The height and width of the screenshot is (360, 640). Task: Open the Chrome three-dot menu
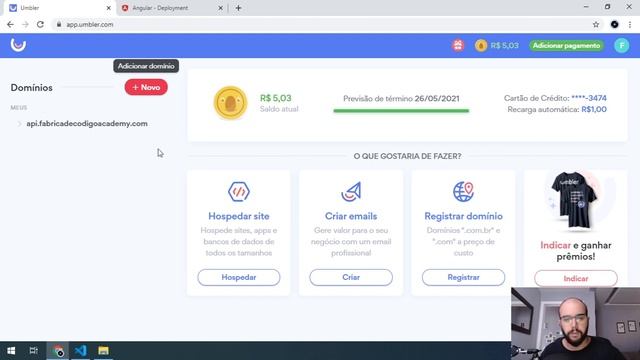[x=630, y=24]
